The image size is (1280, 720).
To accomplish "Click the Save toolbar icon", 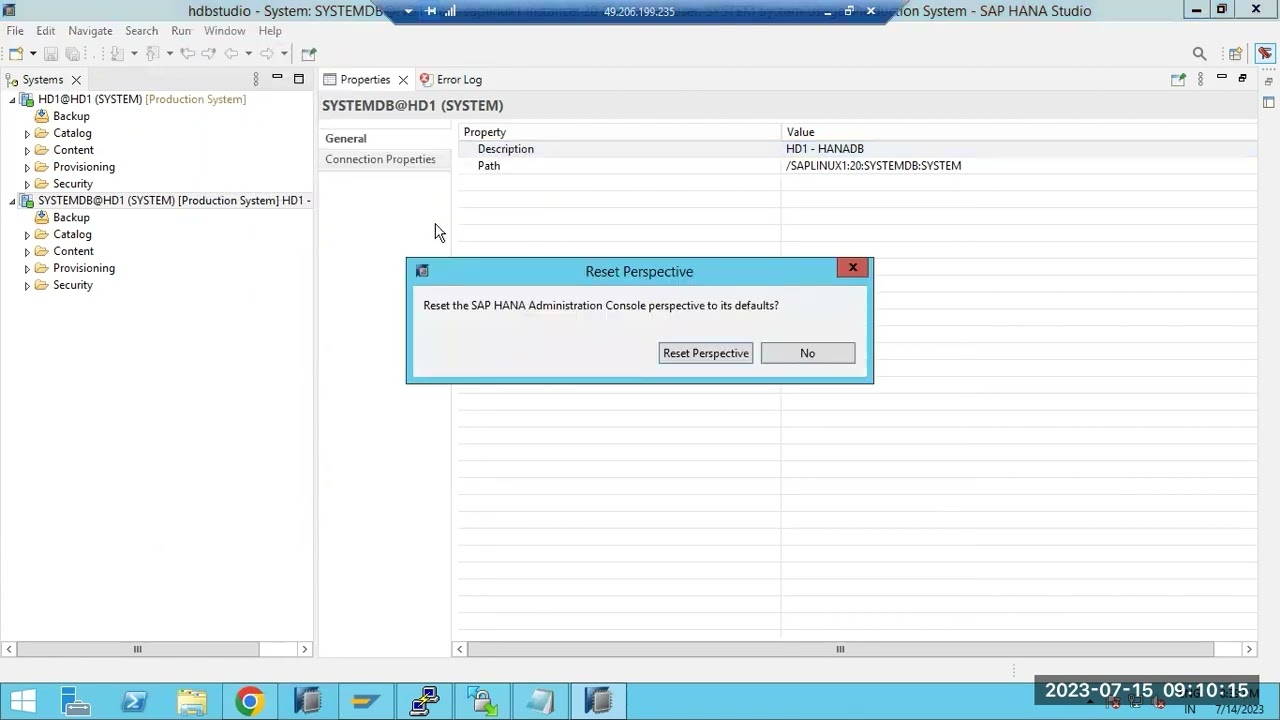I will 51,53.
